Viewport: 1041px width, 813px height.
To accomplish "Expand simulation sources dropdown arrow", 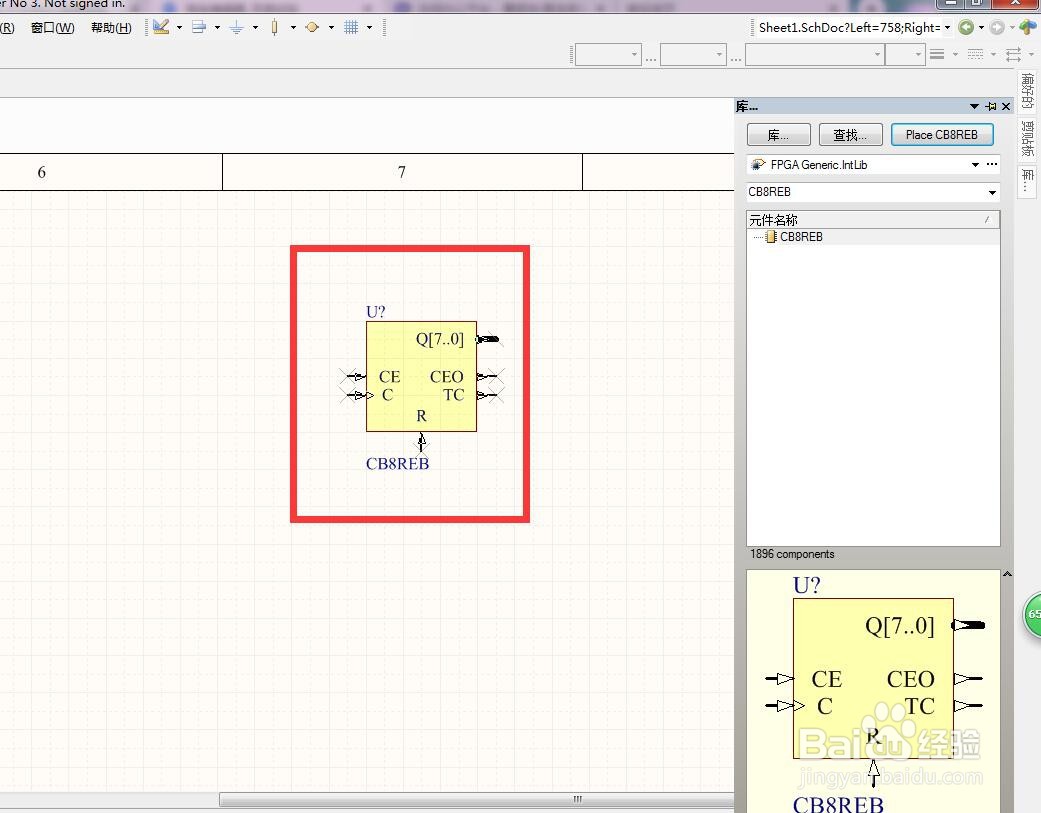I will click(331, 28).
